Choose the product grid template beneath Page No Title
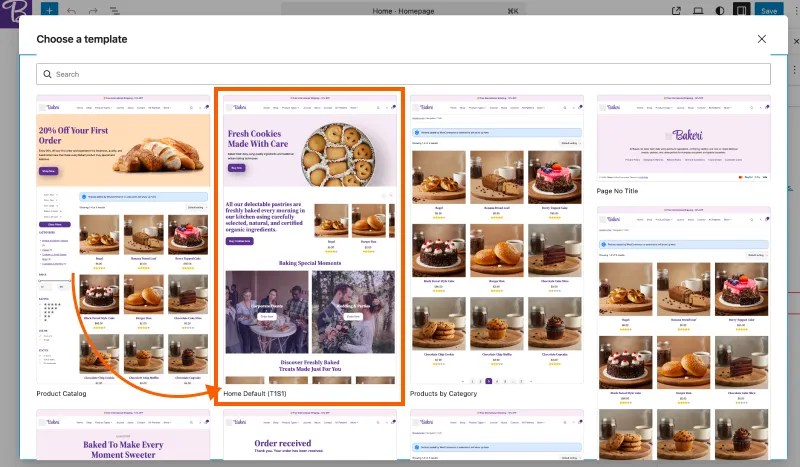Viewport: 800px width, 467px height. tap(684, 333)
